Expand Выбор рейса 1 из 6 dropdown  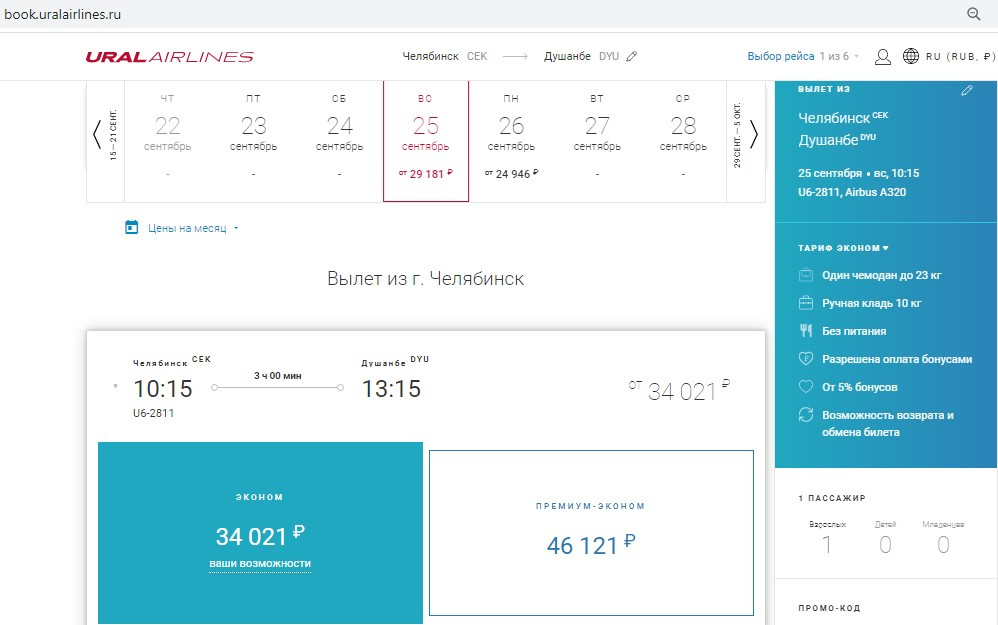(803, 56)
